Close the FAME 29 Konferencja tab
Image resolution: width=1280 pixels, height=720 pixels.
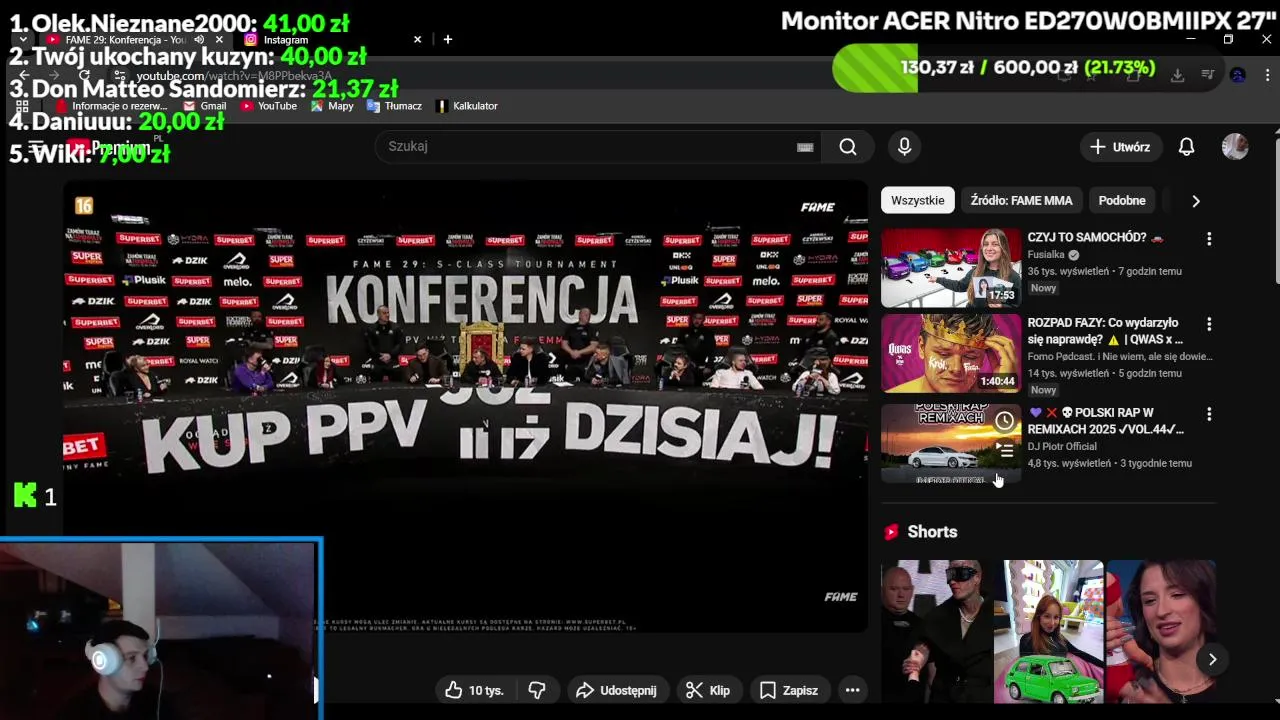pos(219,40)
